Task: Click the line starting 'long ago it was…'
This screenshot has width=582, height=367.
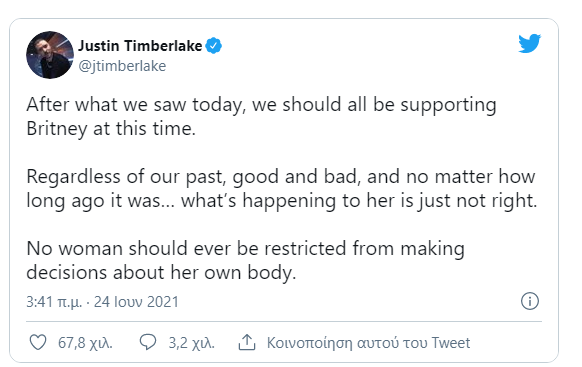Action: pyautogui.click(x=282, y=201)
